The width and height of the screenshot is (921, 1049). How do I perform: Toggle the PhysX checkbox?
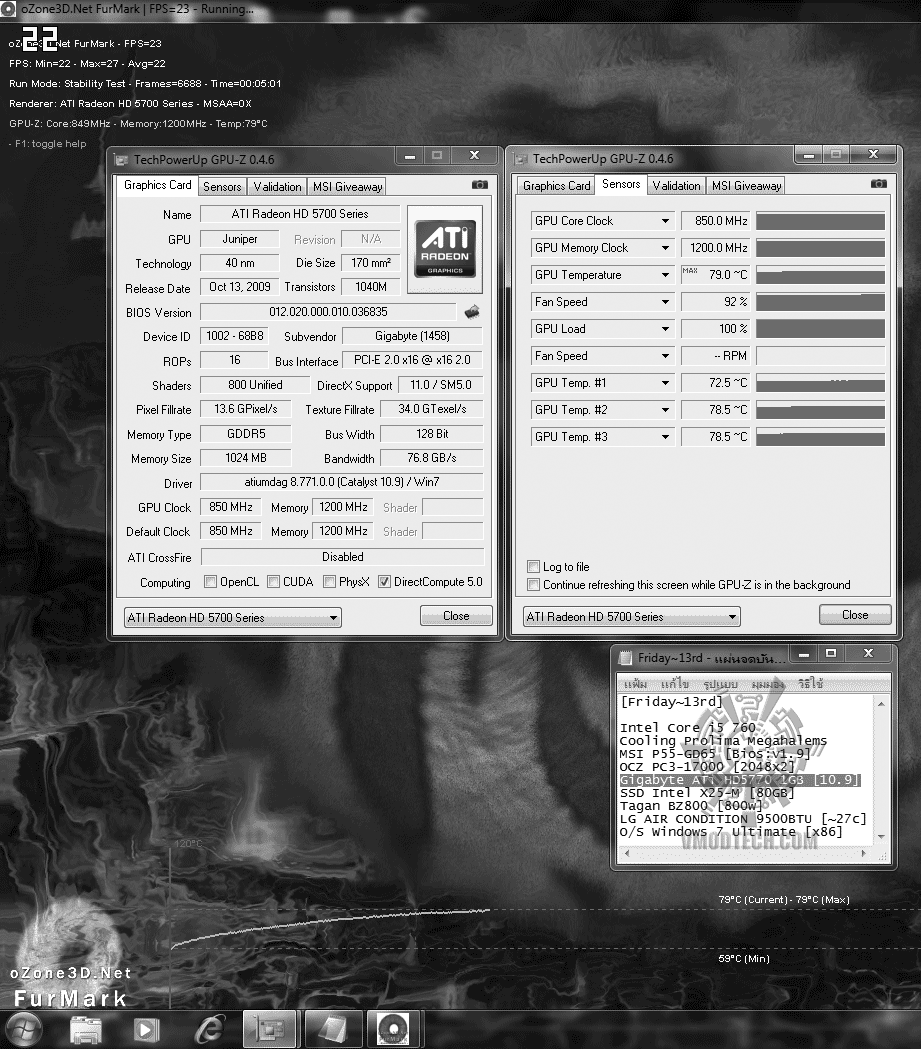(x=330, y=581)
